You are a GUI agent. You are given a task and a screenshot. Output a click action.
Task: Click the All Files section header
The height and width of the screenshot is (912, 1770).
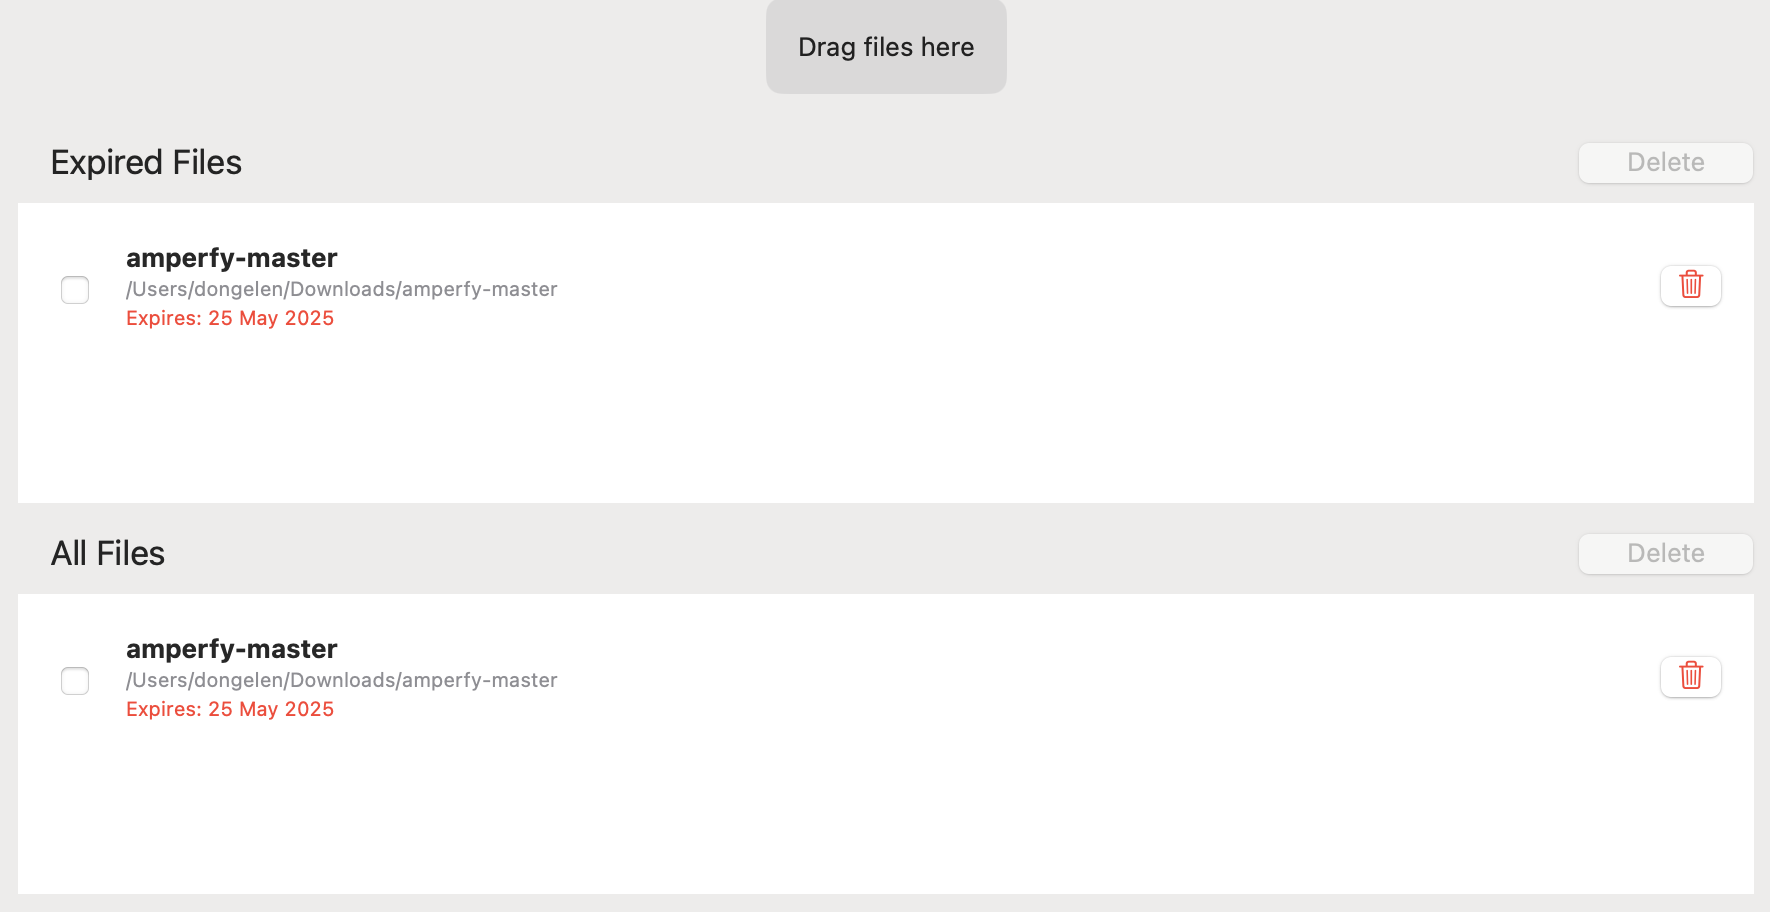[107, 553]
